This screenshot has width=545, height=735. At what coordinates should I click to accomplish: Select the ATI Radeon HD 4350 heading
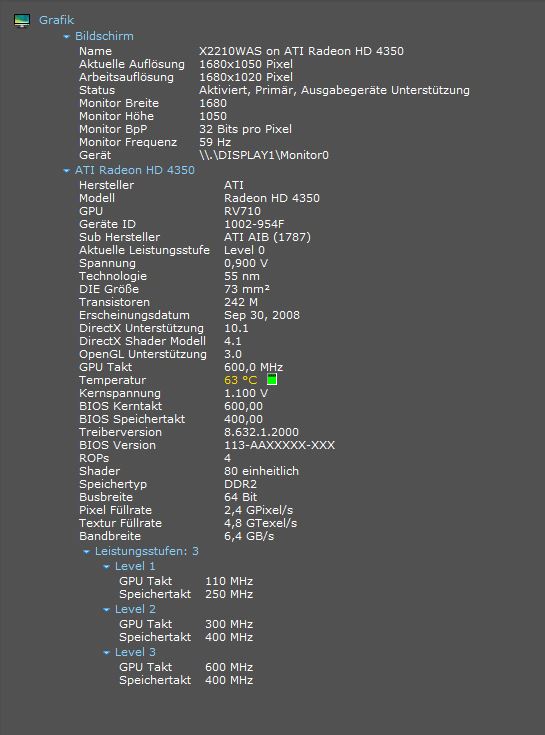(x=134, y=170)
